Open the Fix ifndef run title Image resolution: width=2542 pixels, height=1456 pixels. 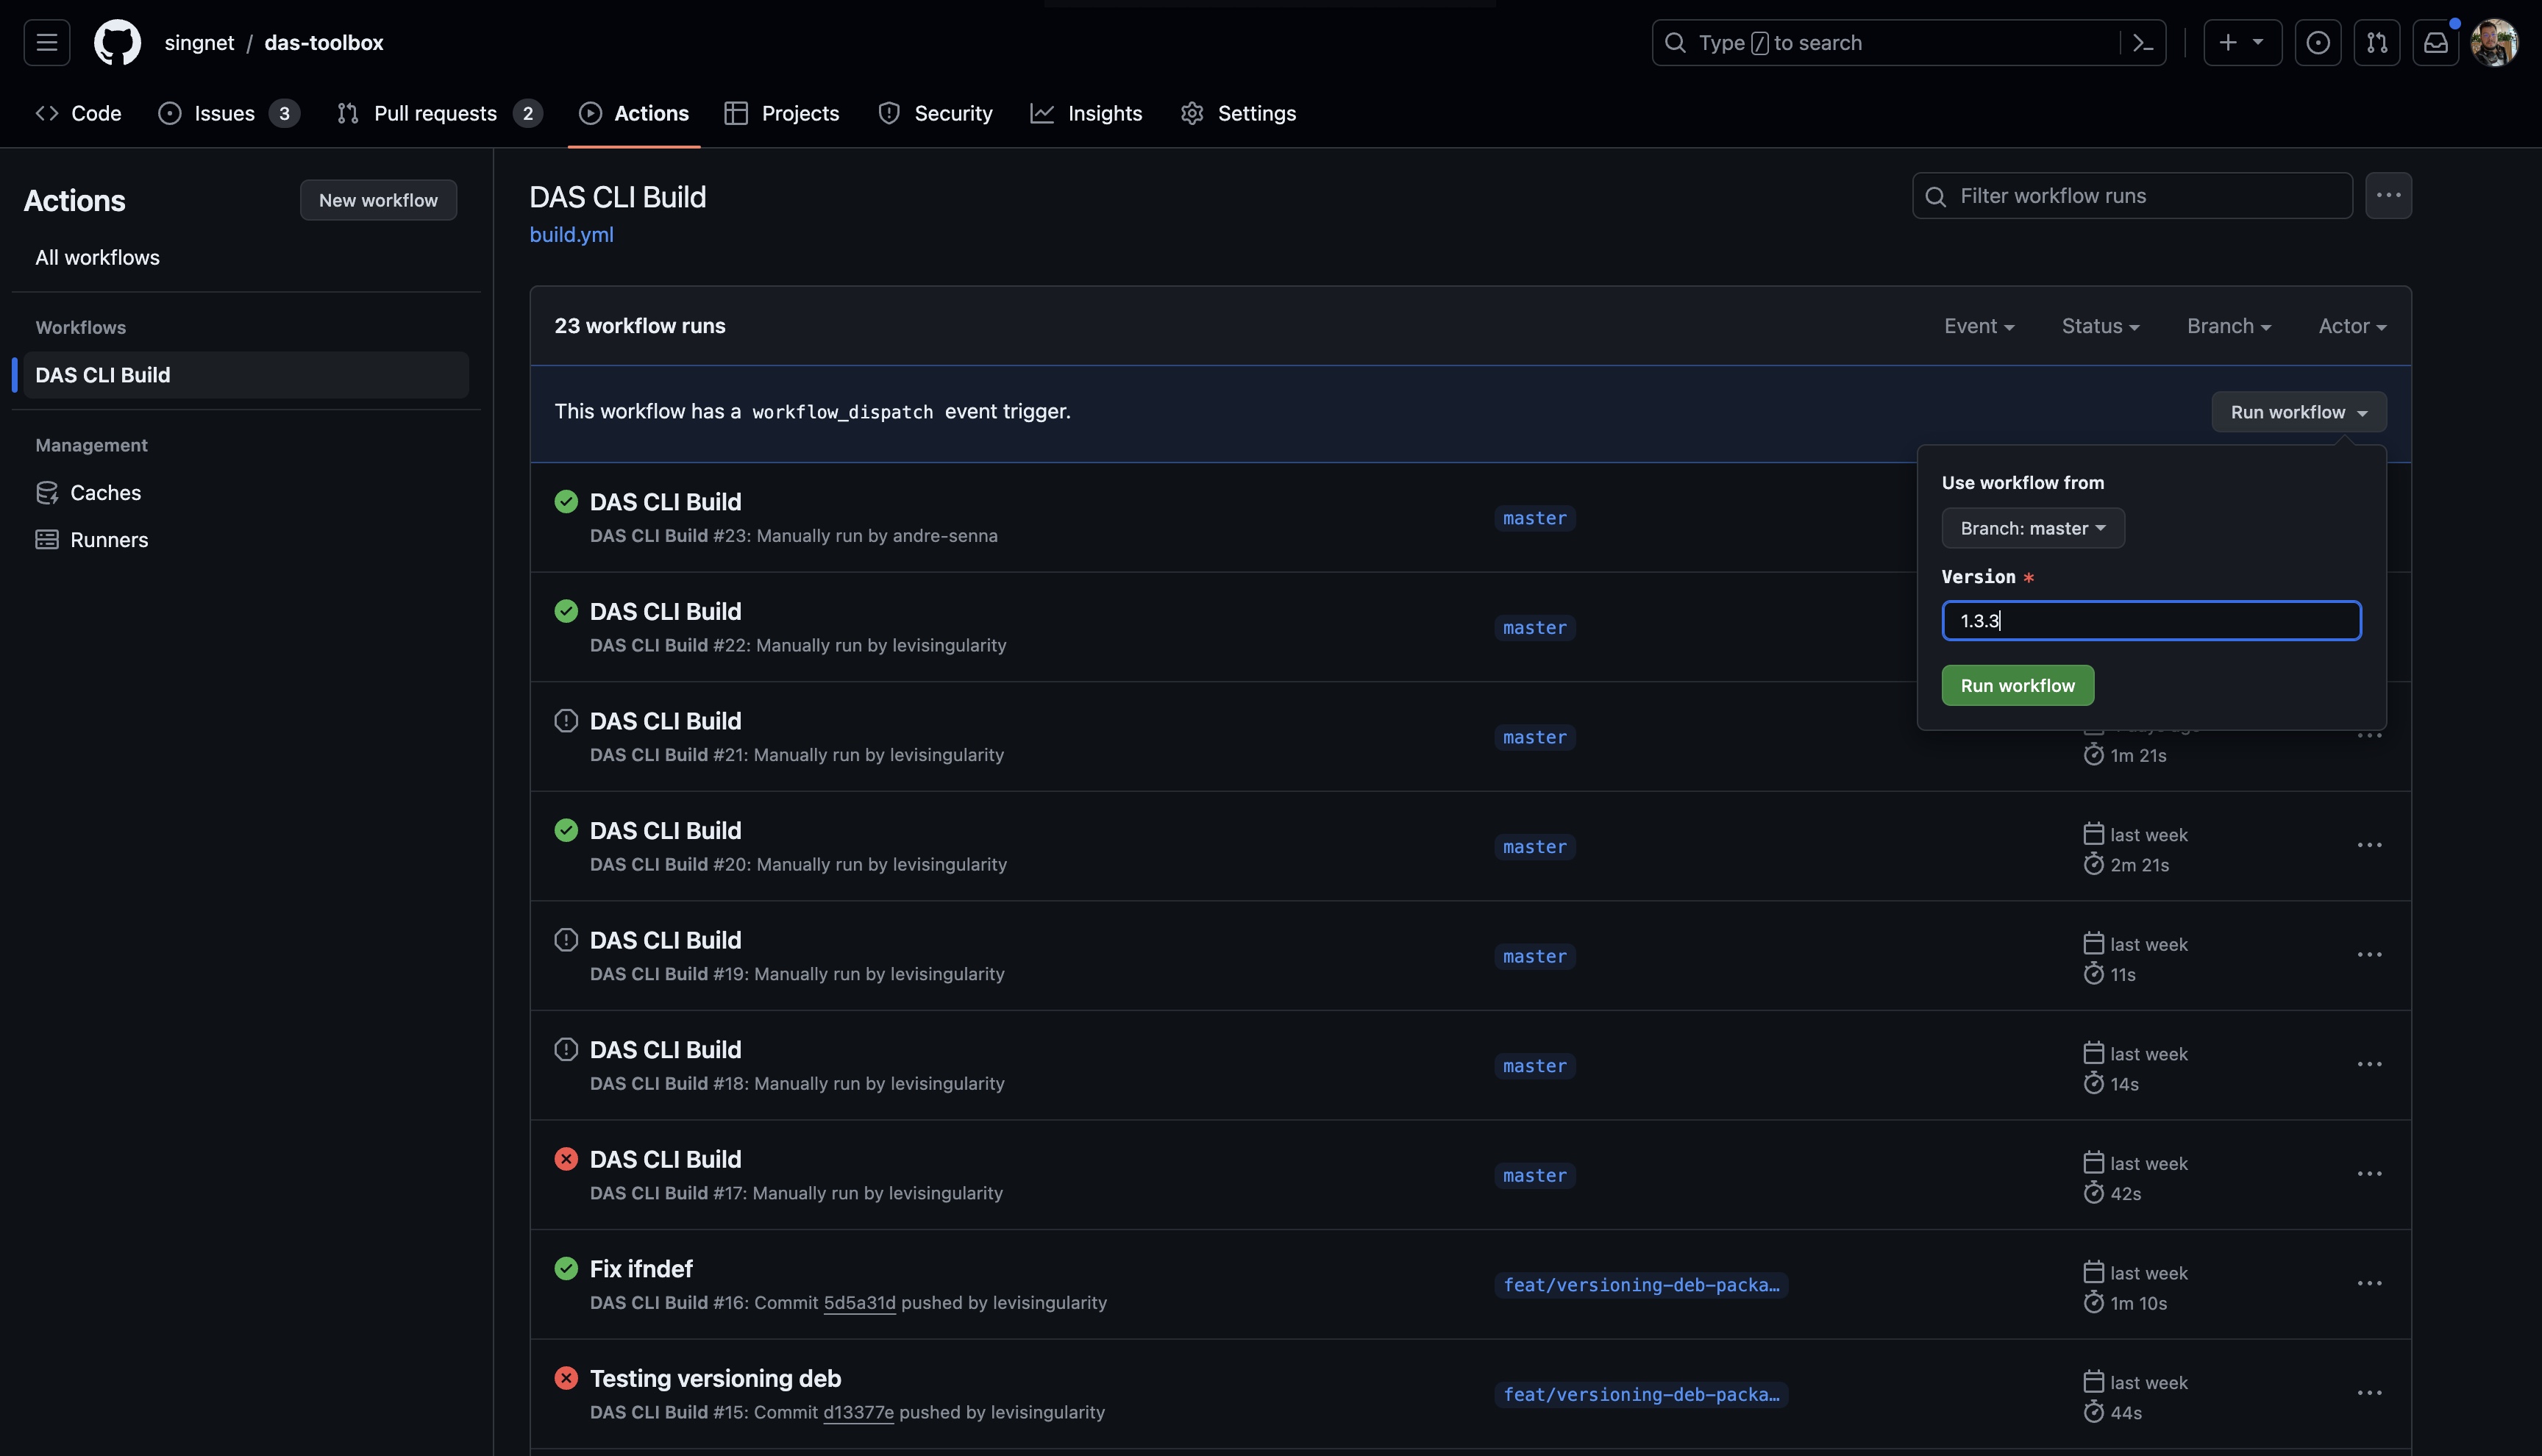coord(641,1269)
